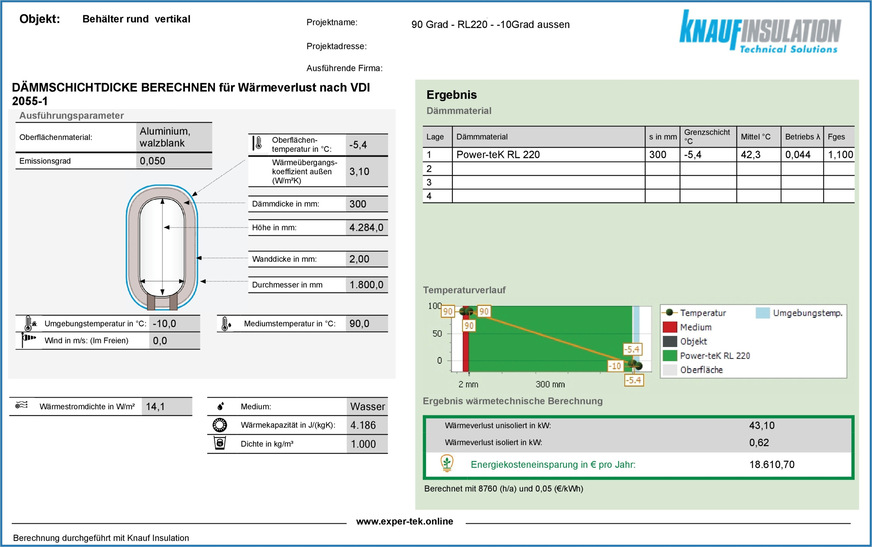This screenshot has height=547, width=872.
Task: Click the droplet icon beside Medium
Action: [x=220, y=407]
